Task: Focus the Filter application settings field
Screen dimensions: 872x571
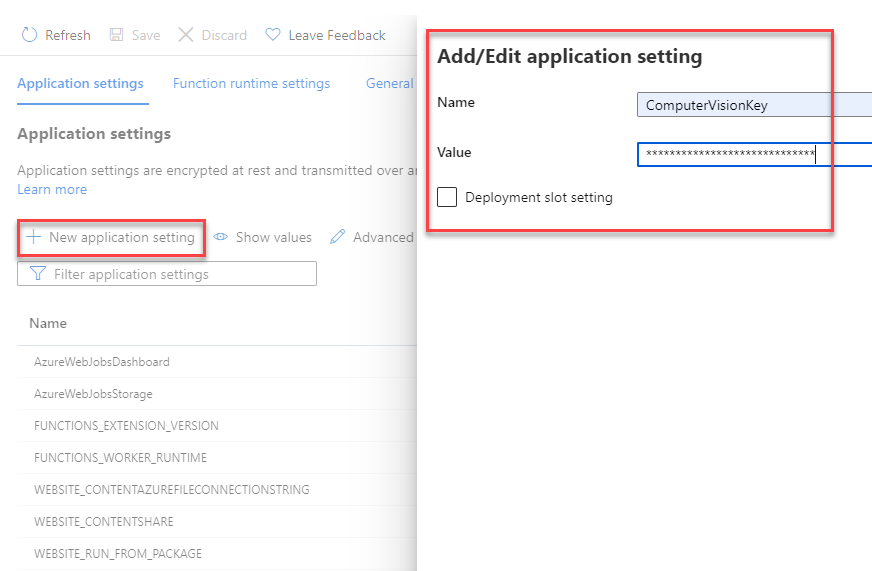Action: pos(167,274)
